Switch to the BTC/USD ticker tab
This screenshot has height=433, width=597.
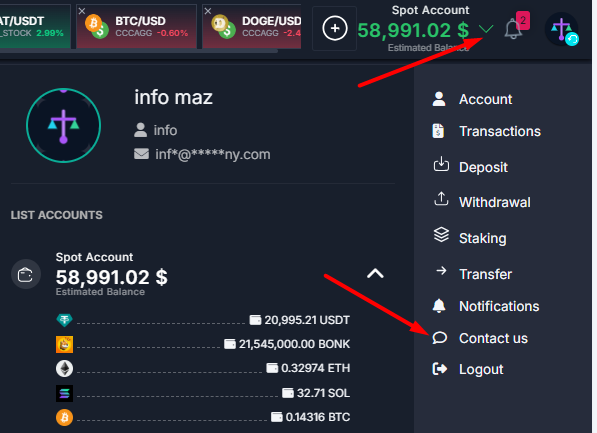click(x=136, y=27)
